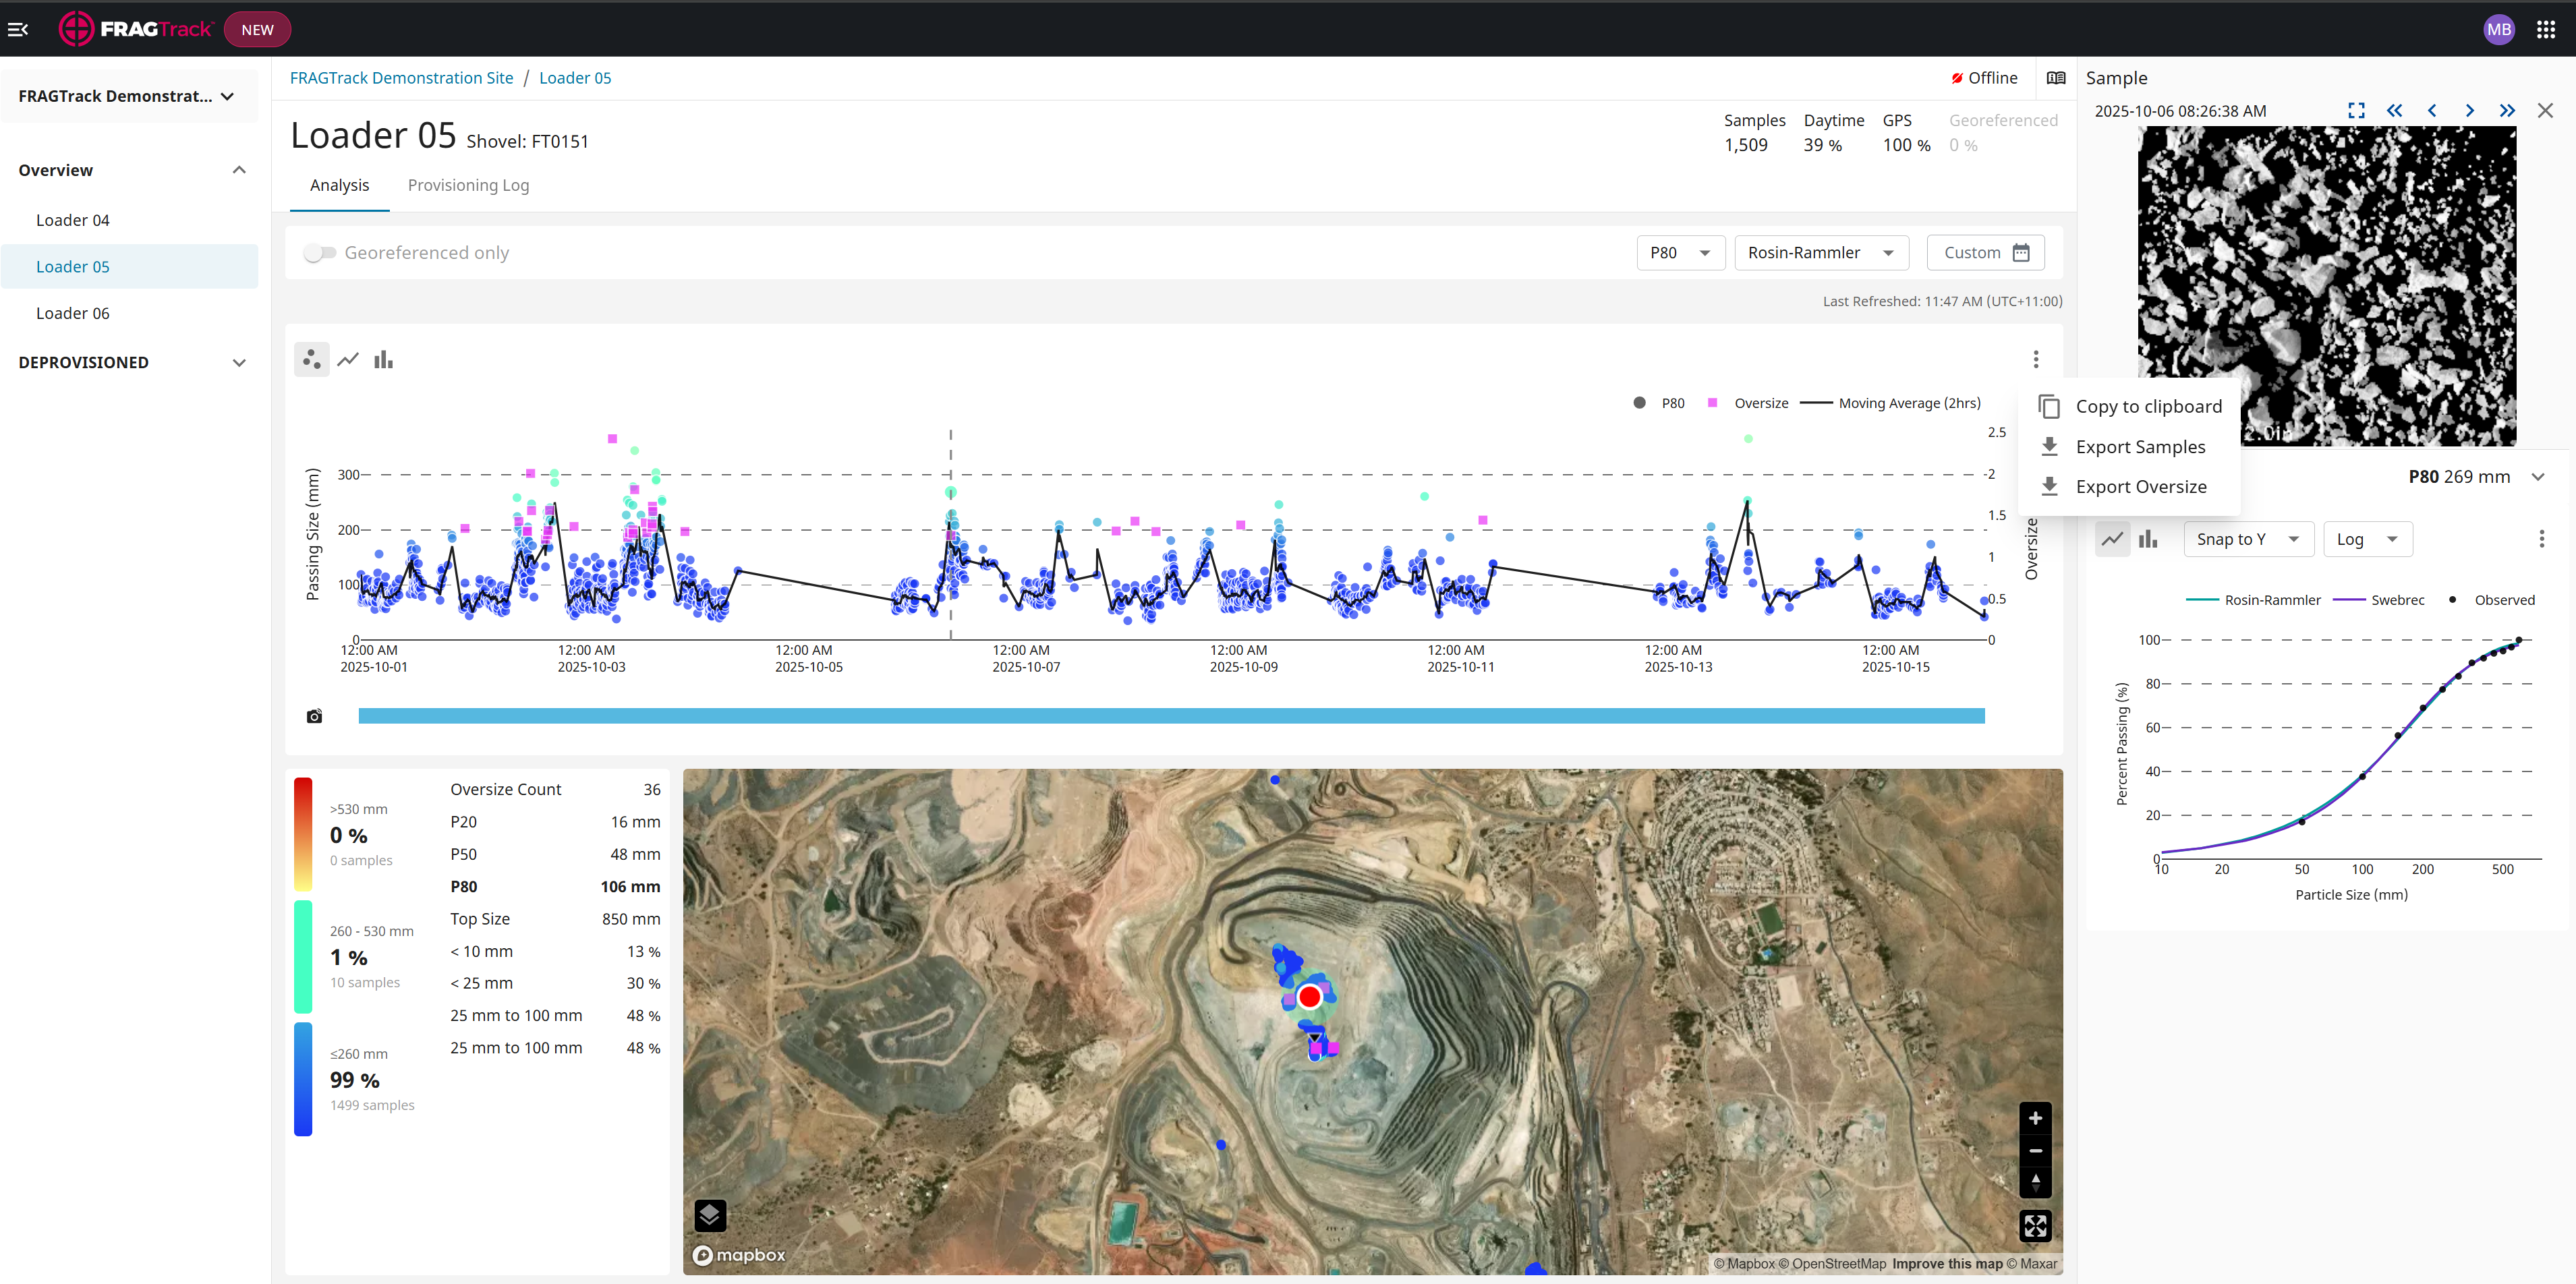Click the camera icon beside the timeline bar

[x=314, y=716]
